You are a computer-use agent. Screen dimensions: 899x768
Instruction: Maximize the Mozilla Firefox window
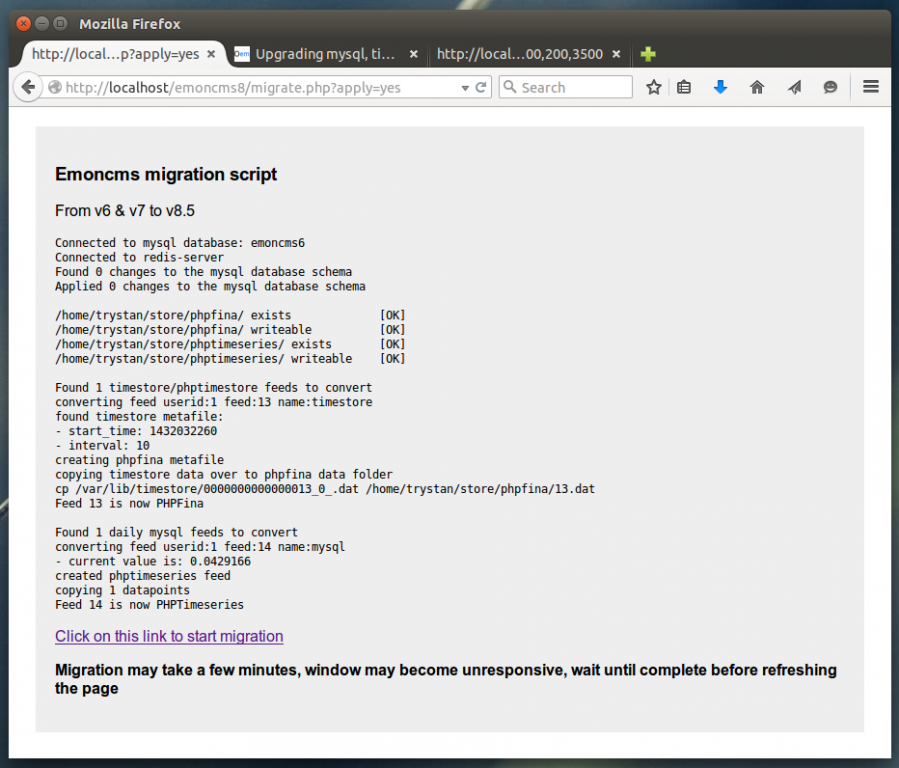click(60, 23)
